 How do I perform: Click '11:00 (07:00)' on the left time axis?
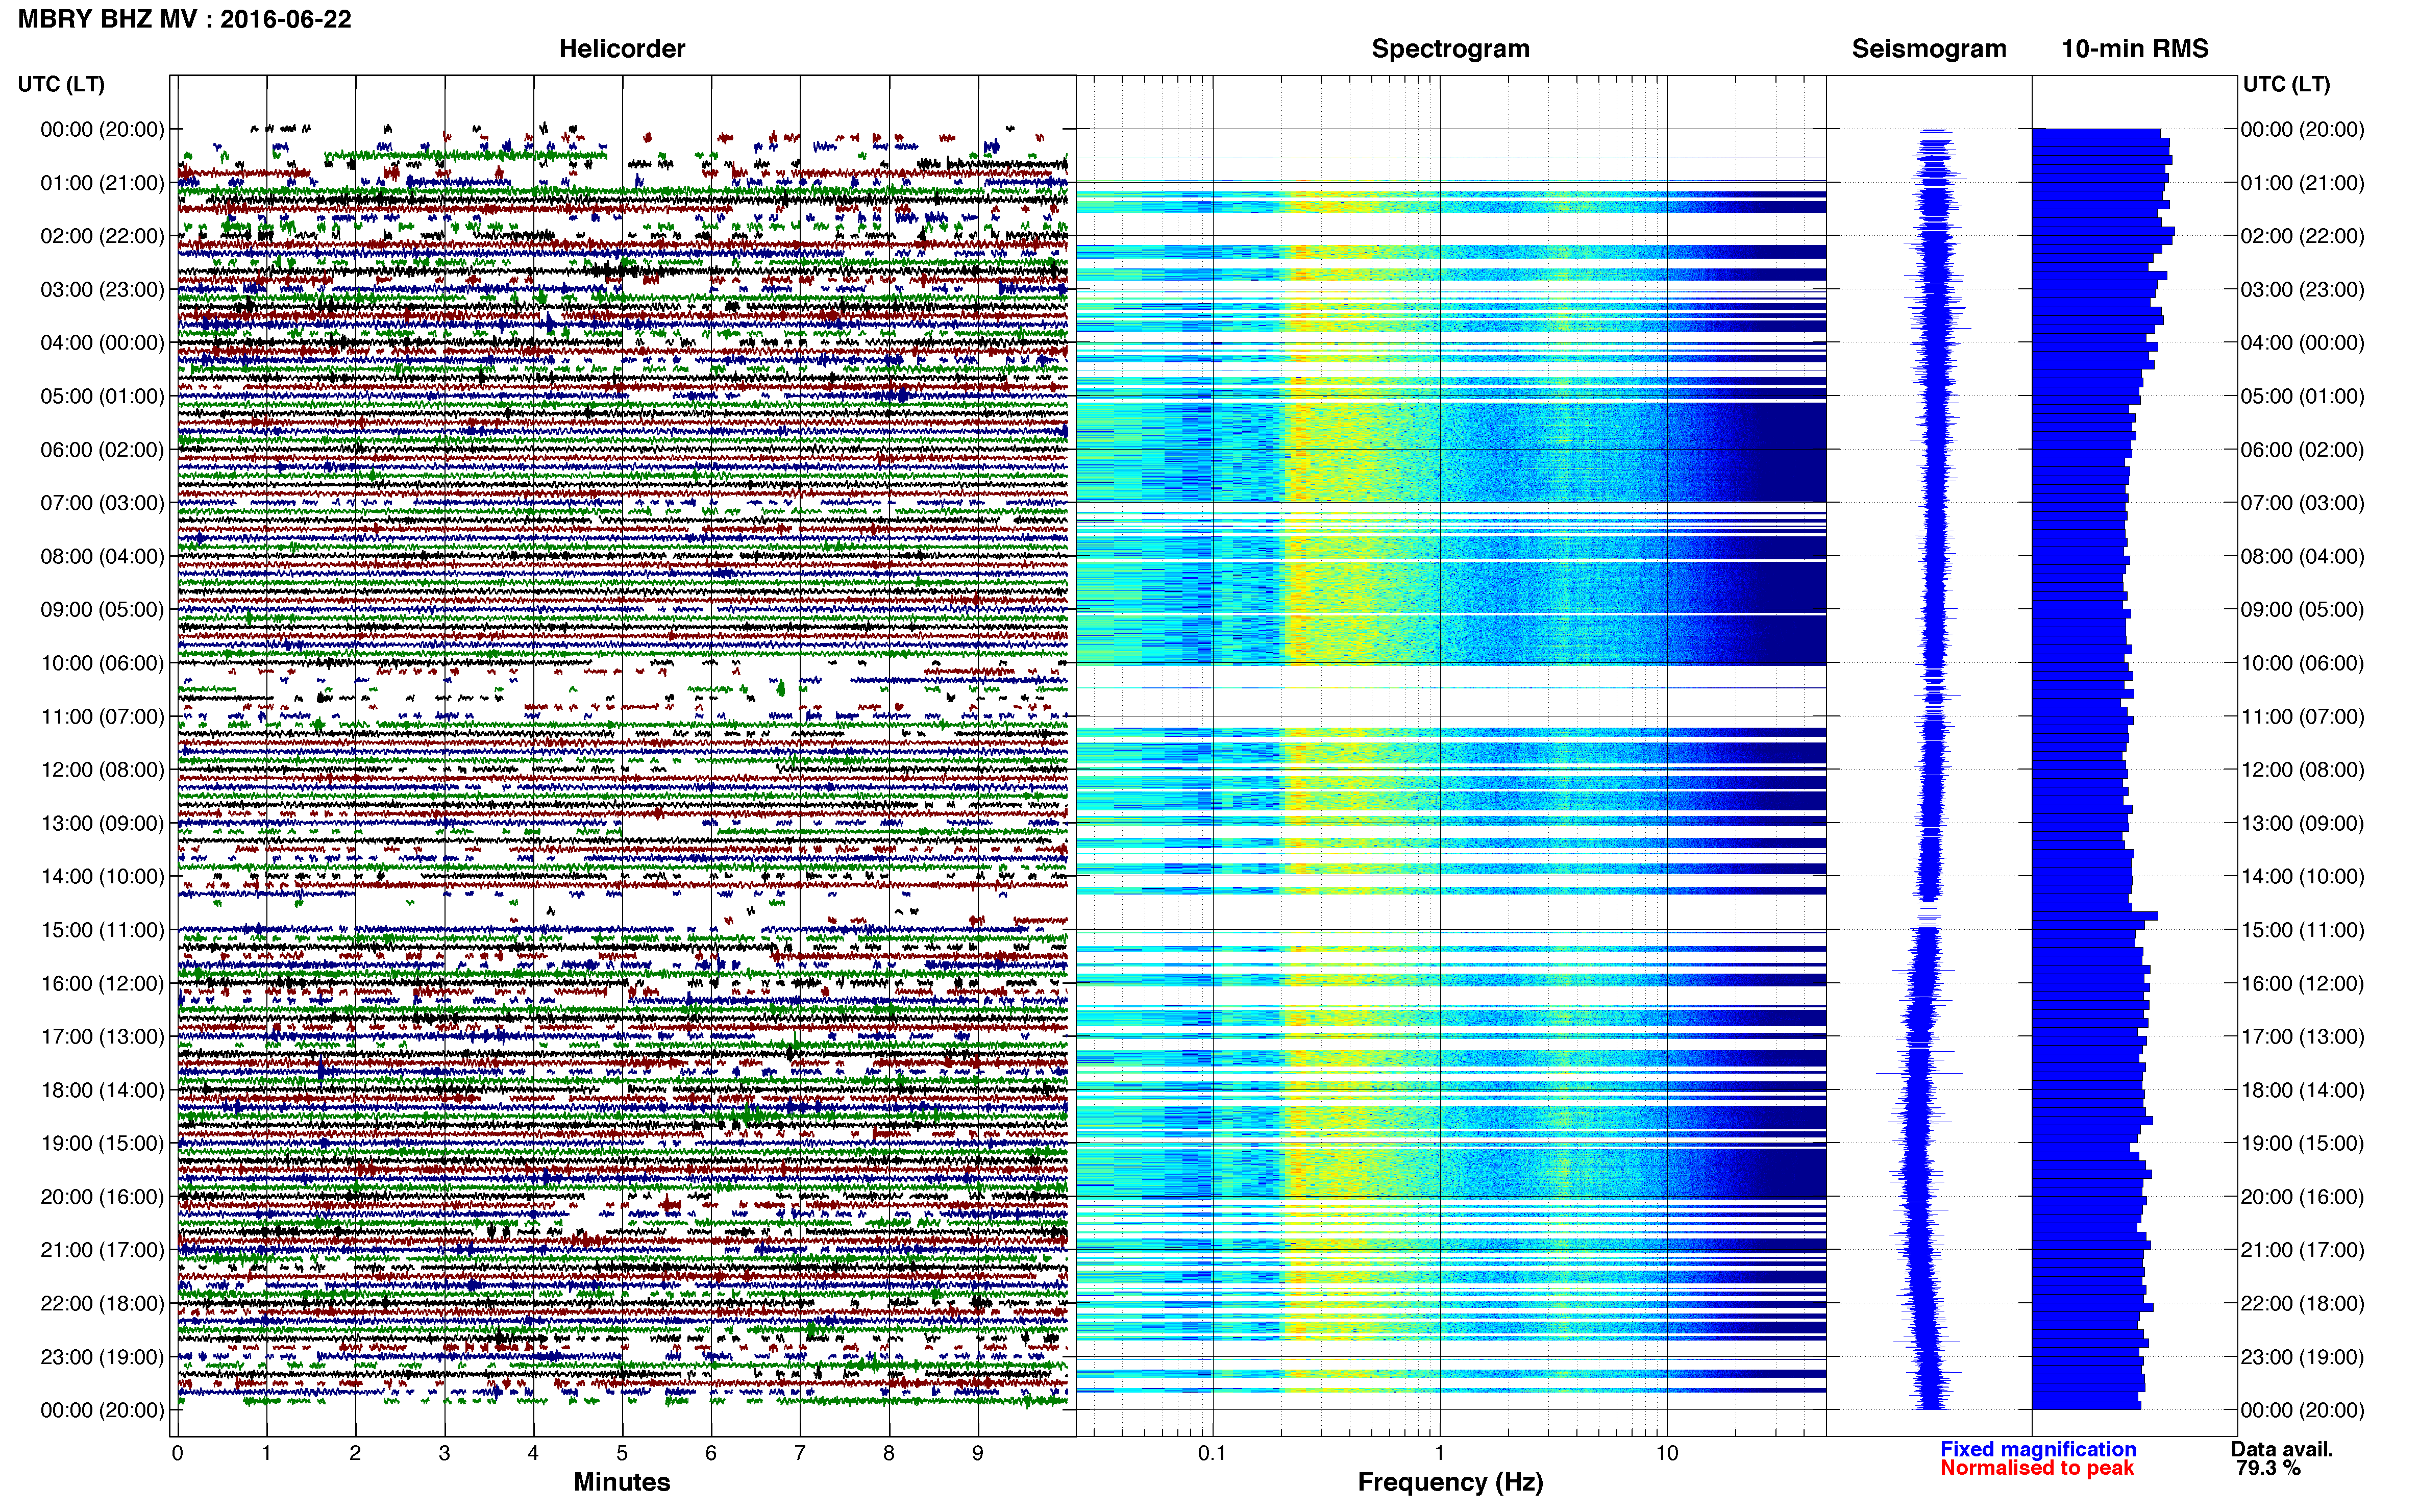102,717
